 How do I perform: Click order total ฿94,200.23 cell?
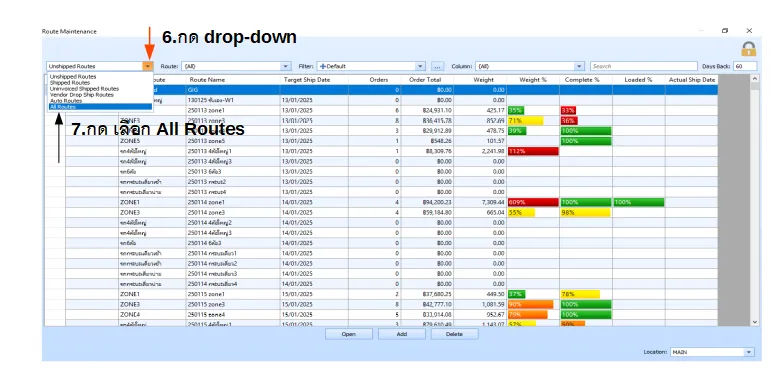point(427,202)
